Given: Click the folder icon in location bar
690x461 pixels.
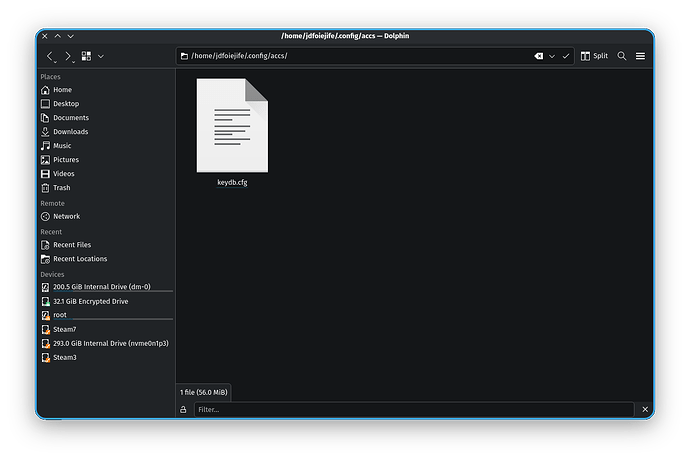Looking at the screenshot, I should 184,56.
